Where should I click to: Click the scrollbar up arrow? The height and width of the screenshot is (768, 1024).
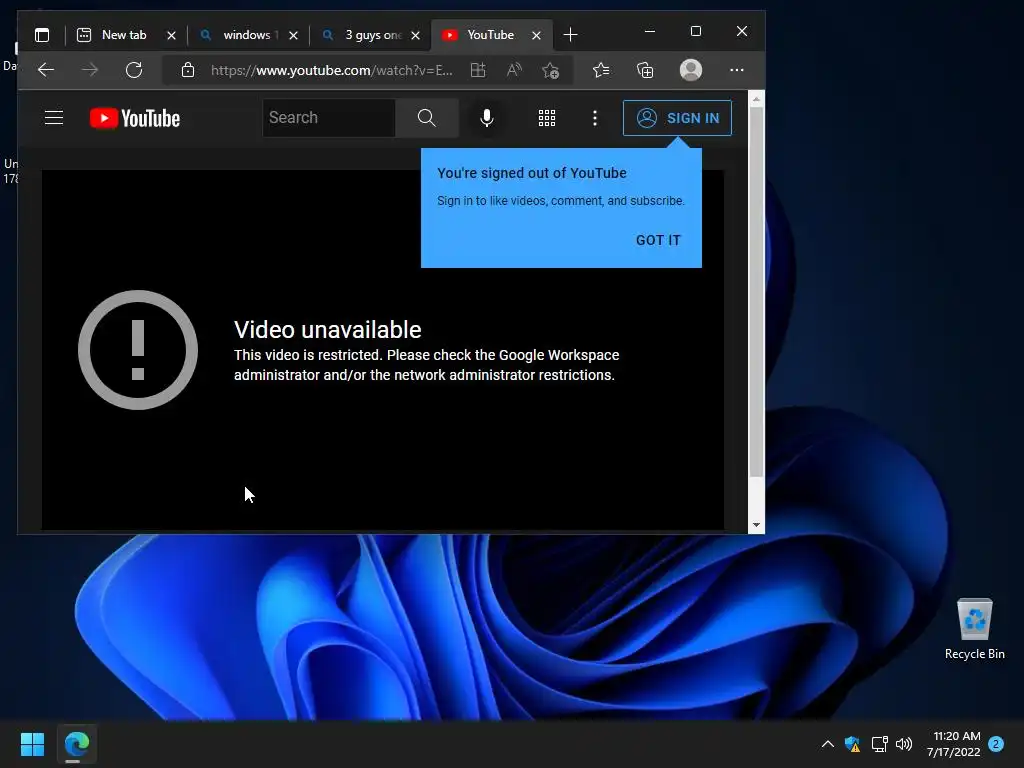click(756, 99)
